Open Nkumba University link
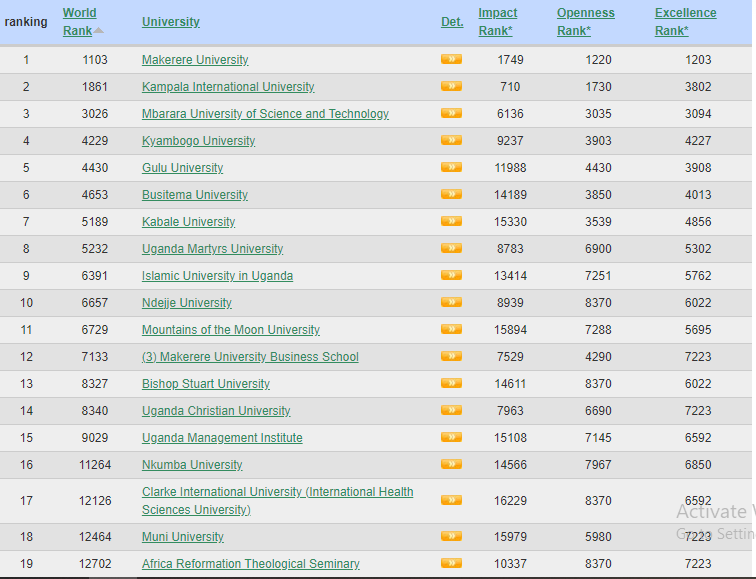756x579 pixels. 192,465
